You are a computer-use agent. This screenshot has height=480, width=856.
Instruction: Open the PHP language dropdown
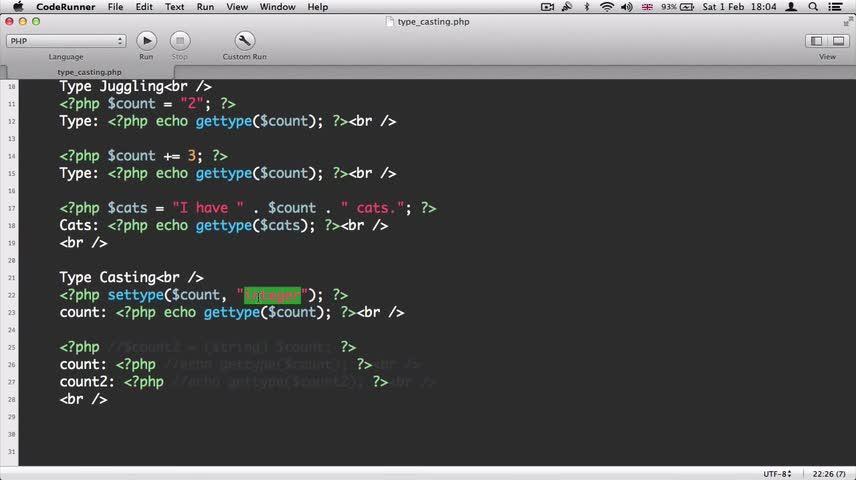coord(66,41)
